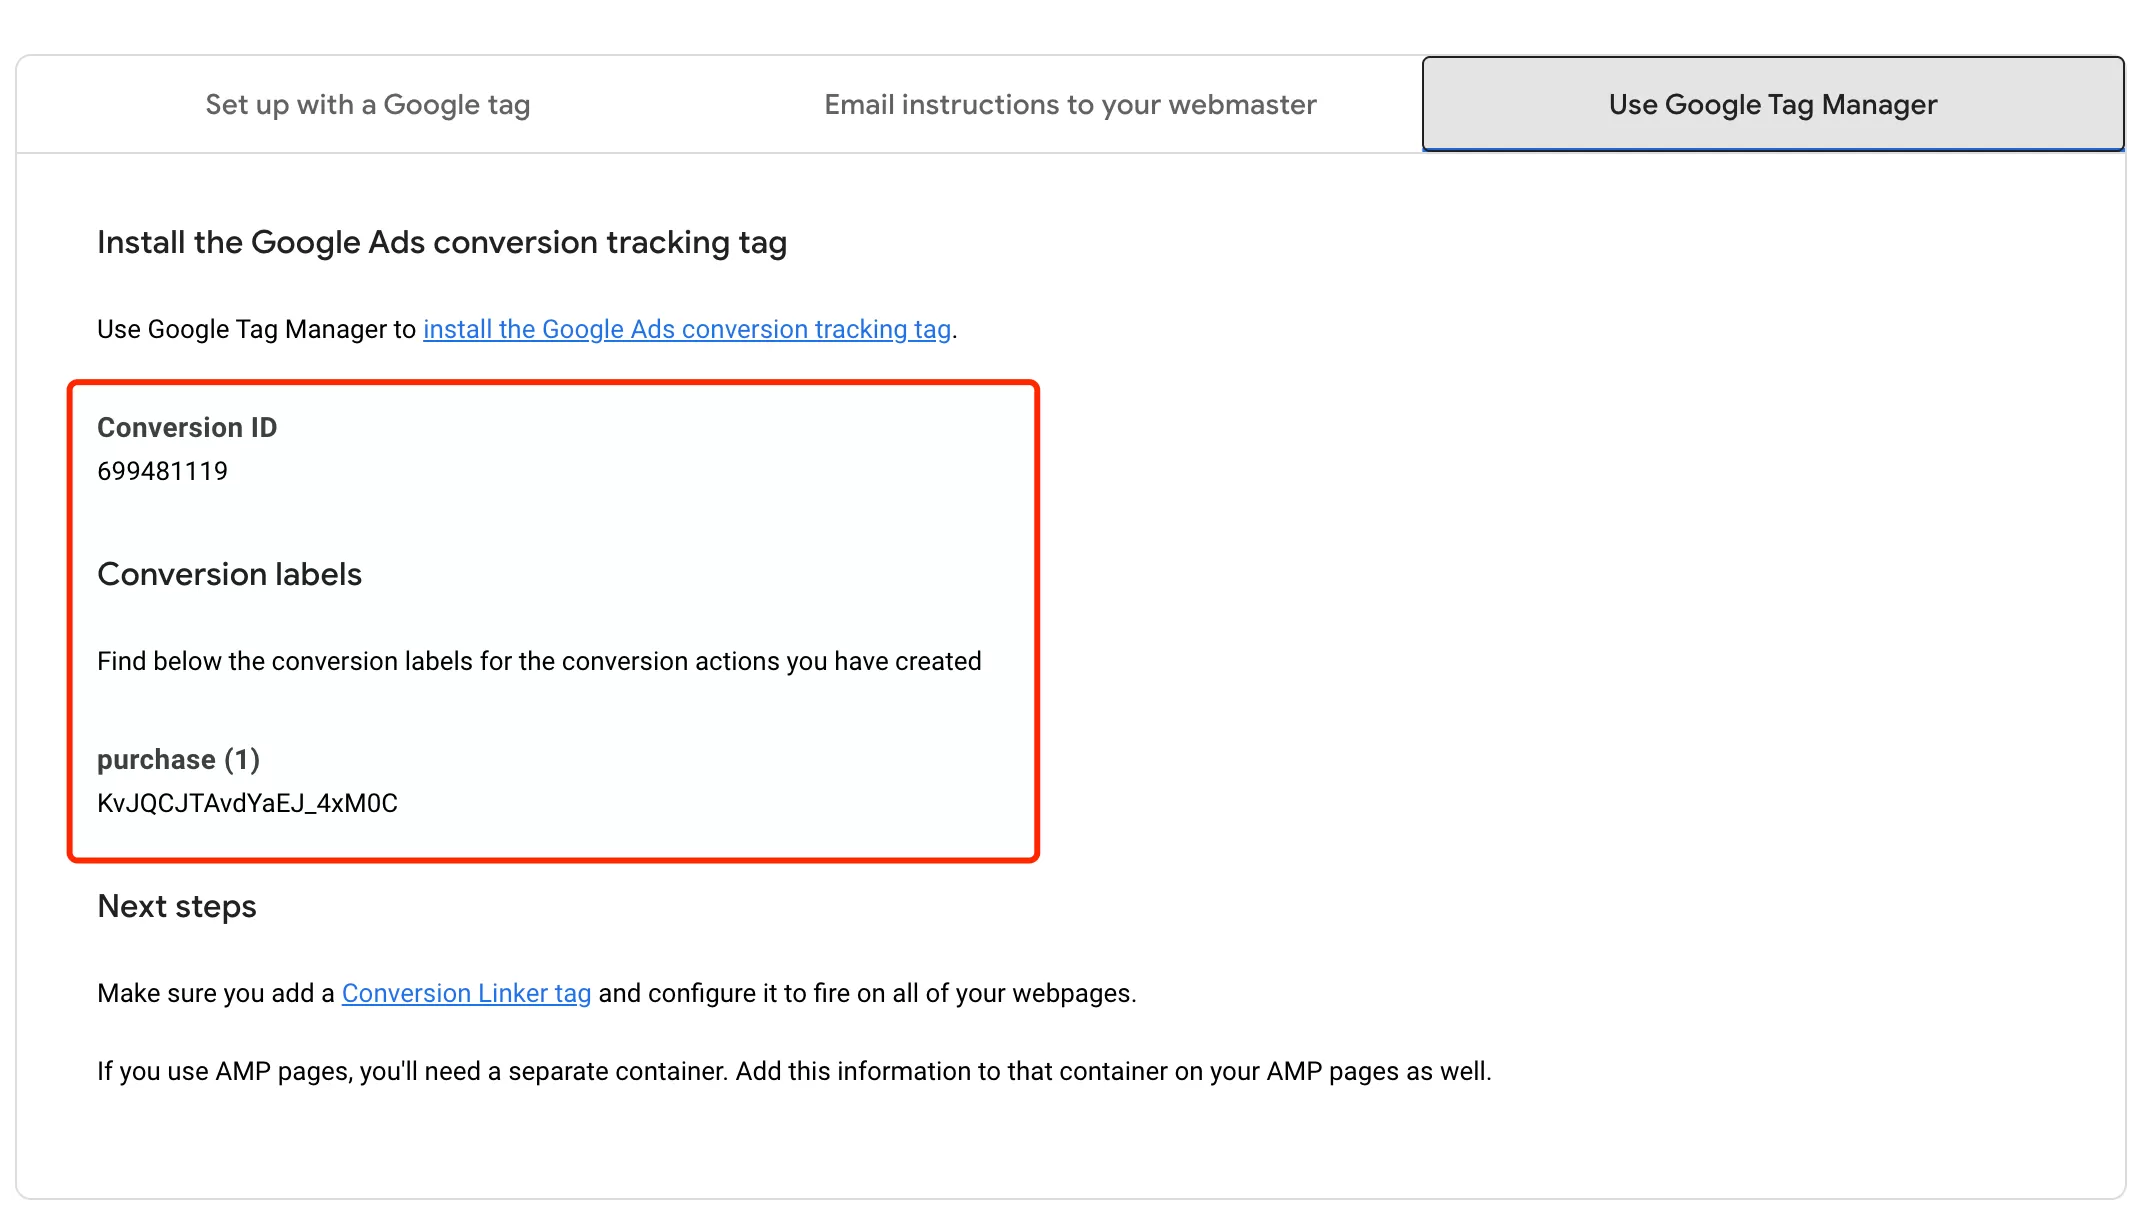
Task: Click the Conversion ID number 699481119
Action: [x=163, y=471]
